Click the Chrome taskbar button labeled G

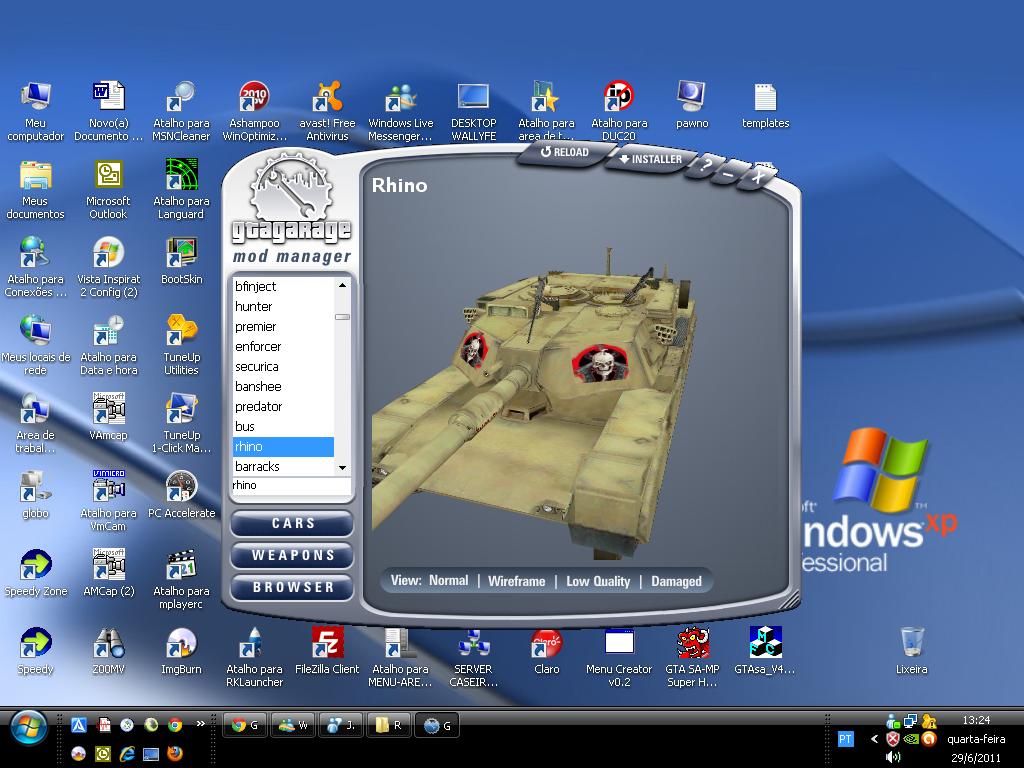pyautogui.click(x=245, y=725)
